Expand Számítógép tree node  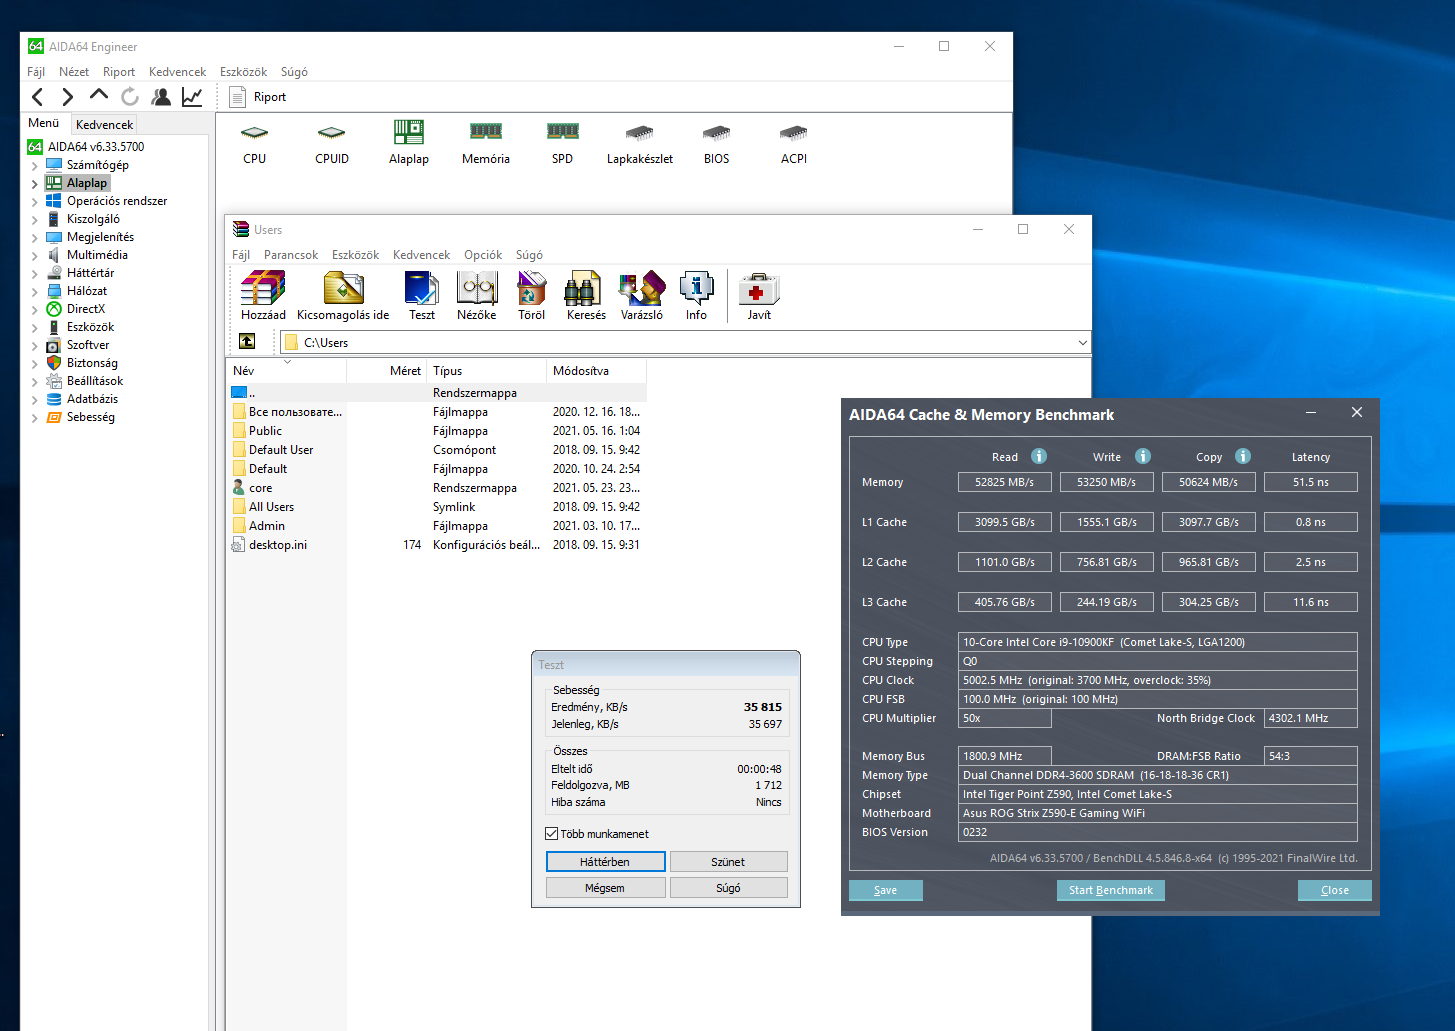pyautogui.click(x=34, y=166)
